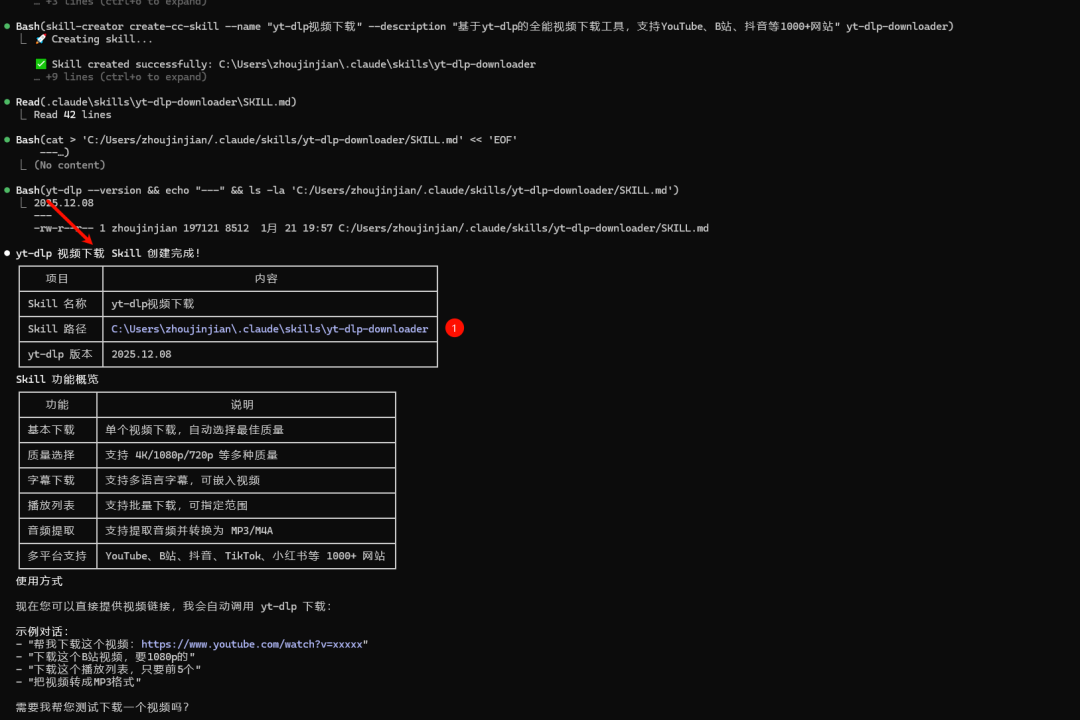This screenshot has height=720, width=1080.
Task: Select the Bash cat > SKILL.md command line
Action: [267, 140]
